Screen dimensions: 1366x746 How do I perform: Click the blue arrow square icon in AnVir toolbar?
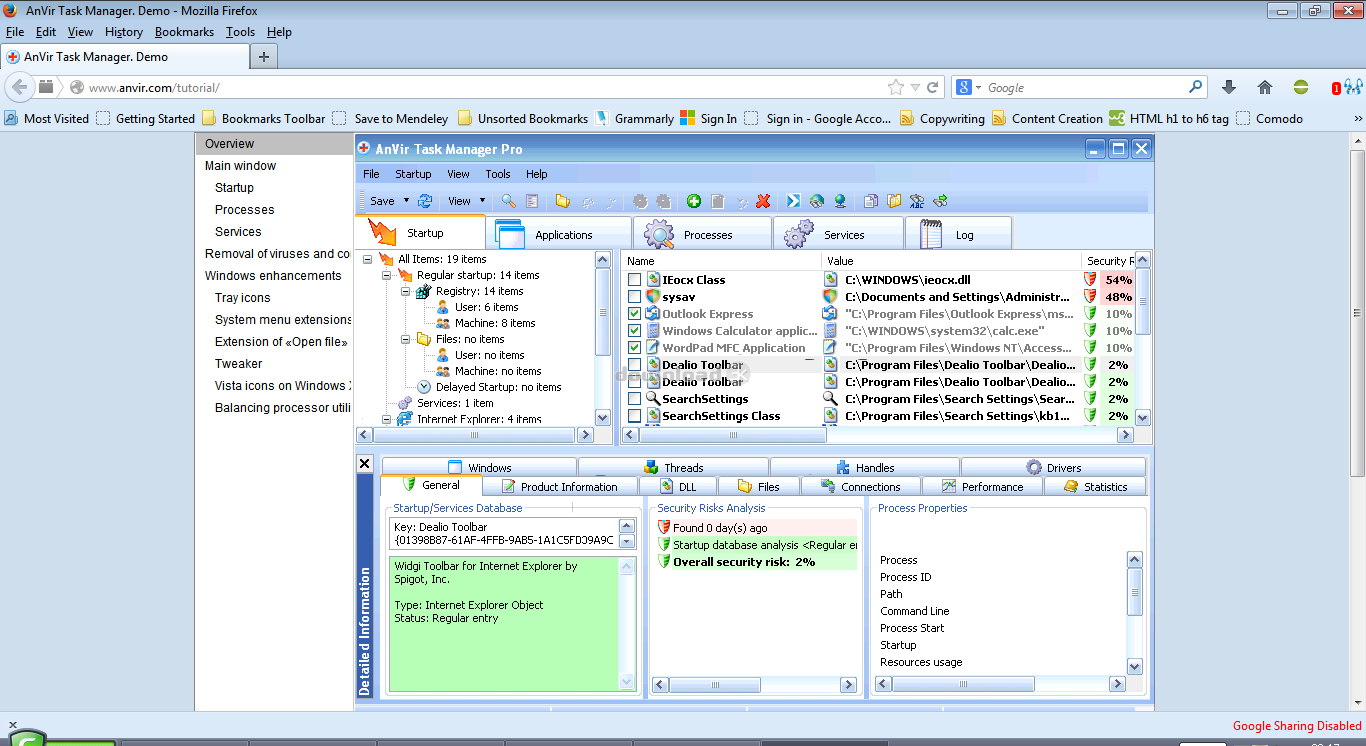[x=793, y=201]
